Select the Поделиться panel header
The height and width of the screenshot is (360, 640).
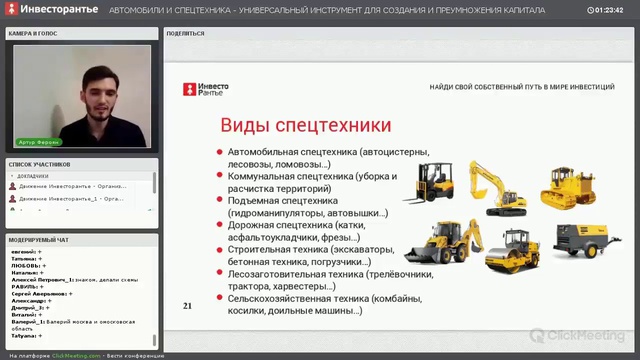(x=399, y=33)
